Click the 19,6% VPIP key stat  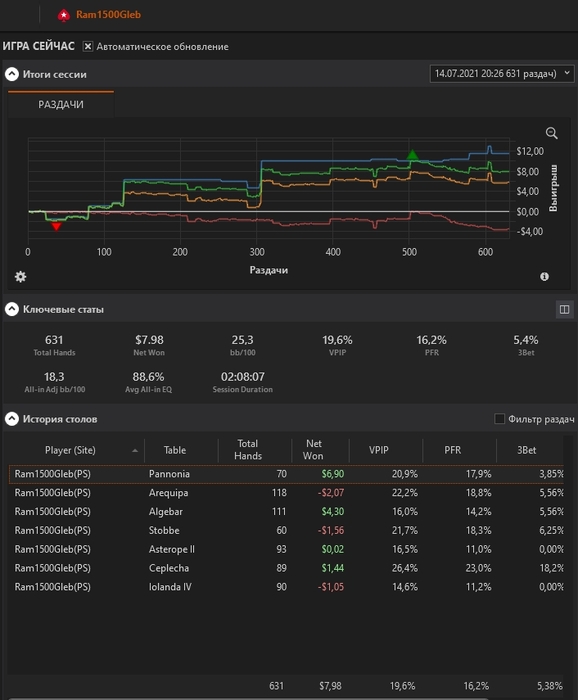point(337,340)
